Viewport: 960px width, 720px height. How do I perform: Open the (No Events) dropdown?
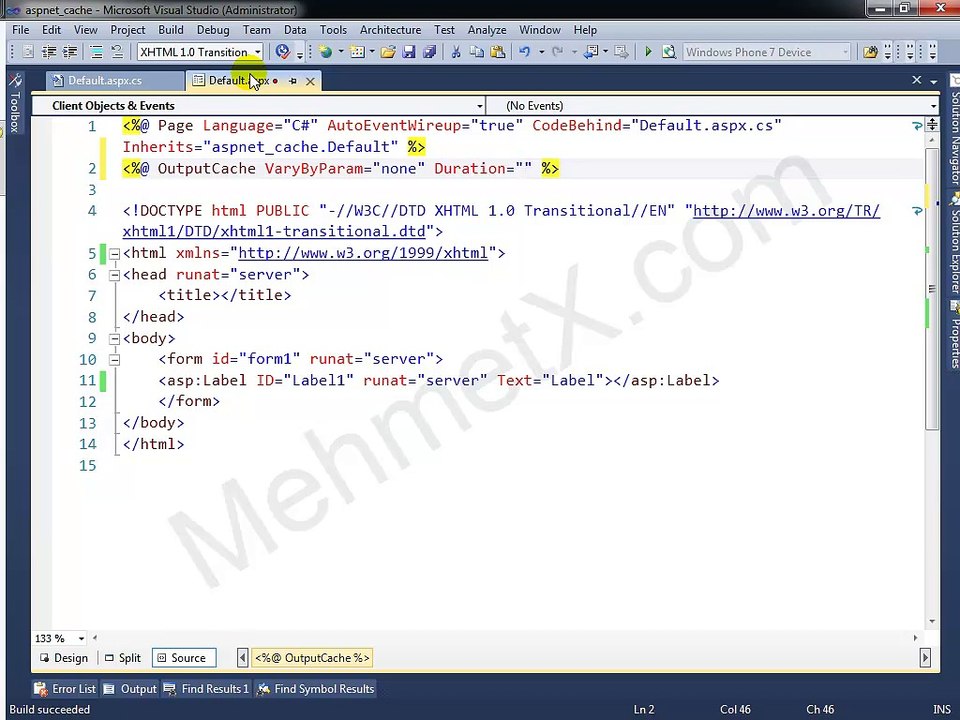(x=933, y=106)
